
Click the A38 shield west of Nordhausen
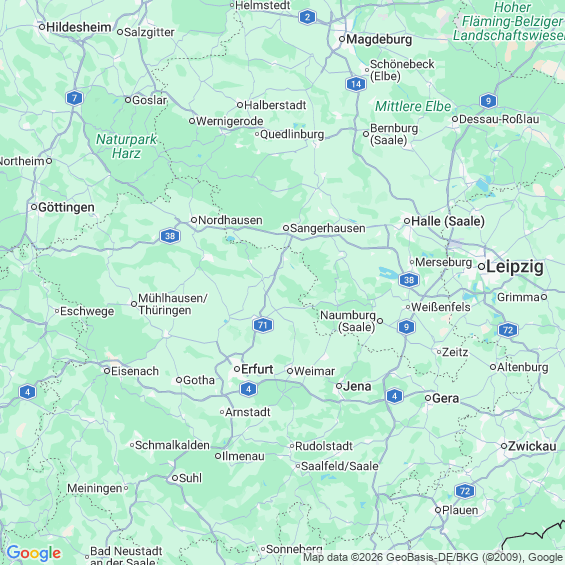click(170, 236)
